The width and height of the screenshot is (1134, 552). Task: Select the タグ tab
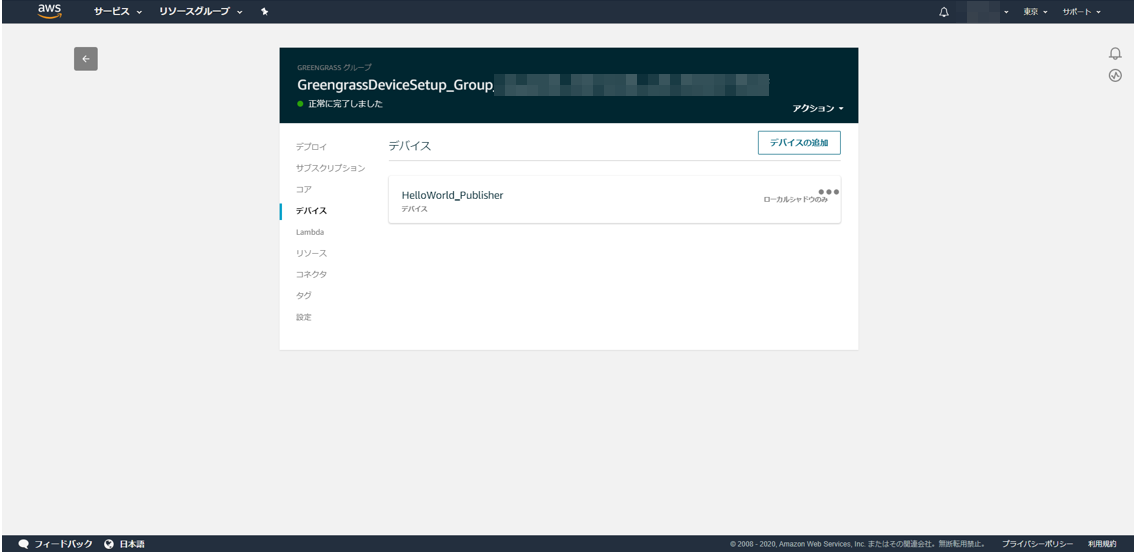[x=304, y=295]
